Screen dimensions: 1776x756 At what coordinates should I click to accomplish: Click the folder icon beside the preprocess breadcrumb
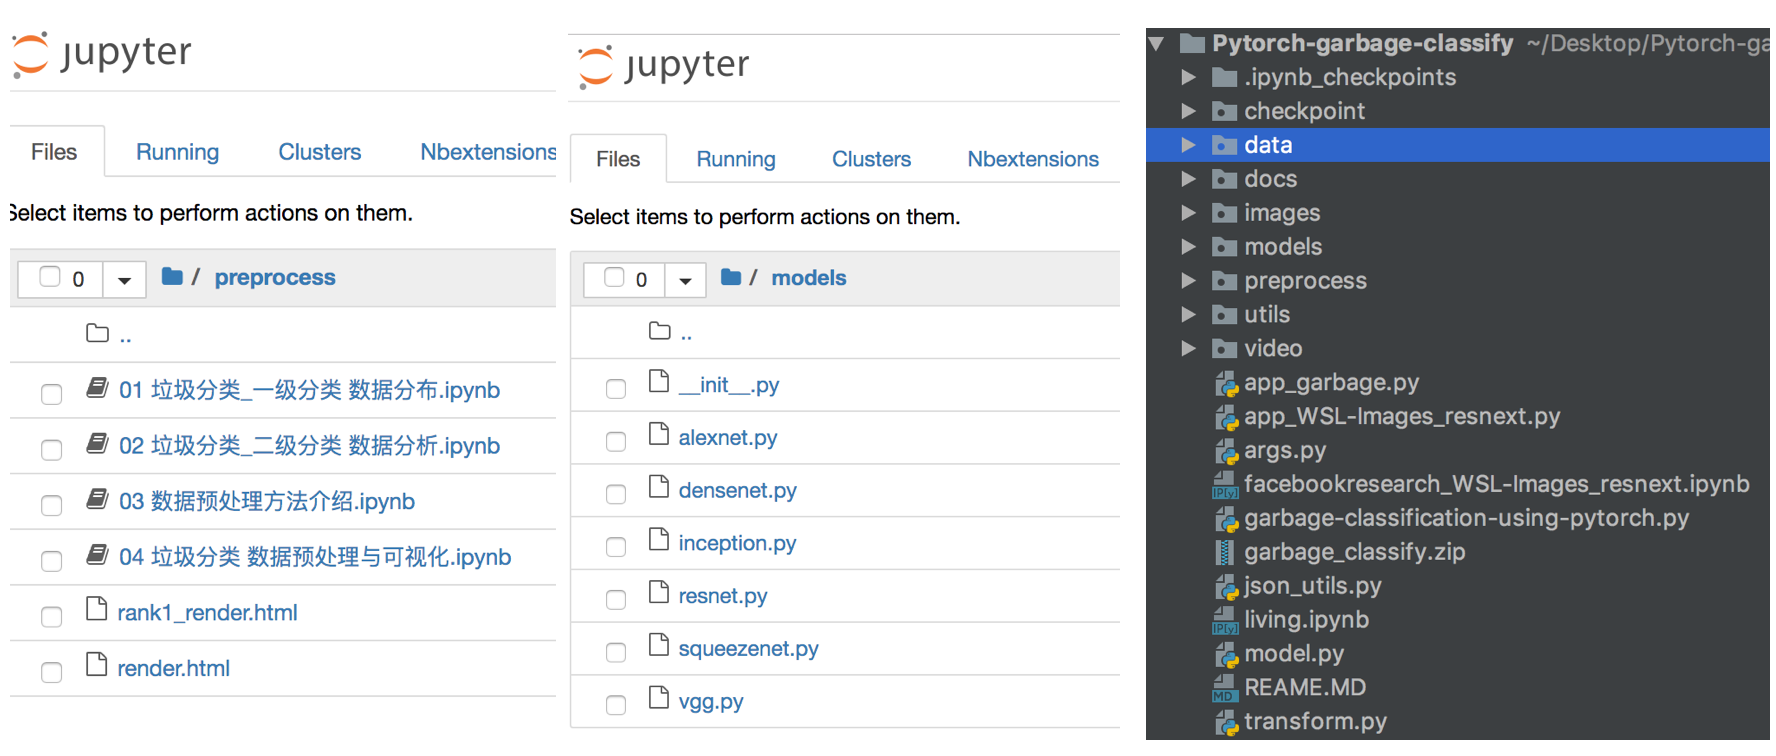(172, 276)
